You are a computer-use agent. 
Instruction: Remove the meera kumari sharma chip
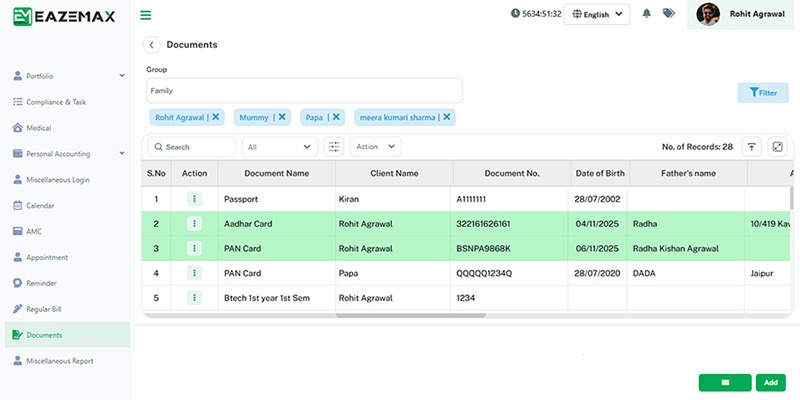[447, 117]
